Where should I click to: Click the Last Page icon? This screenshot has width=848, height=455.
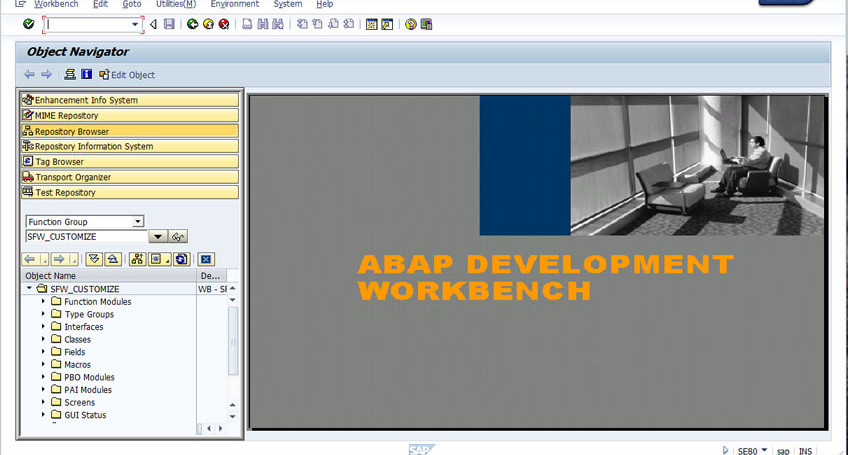(349, 24)
